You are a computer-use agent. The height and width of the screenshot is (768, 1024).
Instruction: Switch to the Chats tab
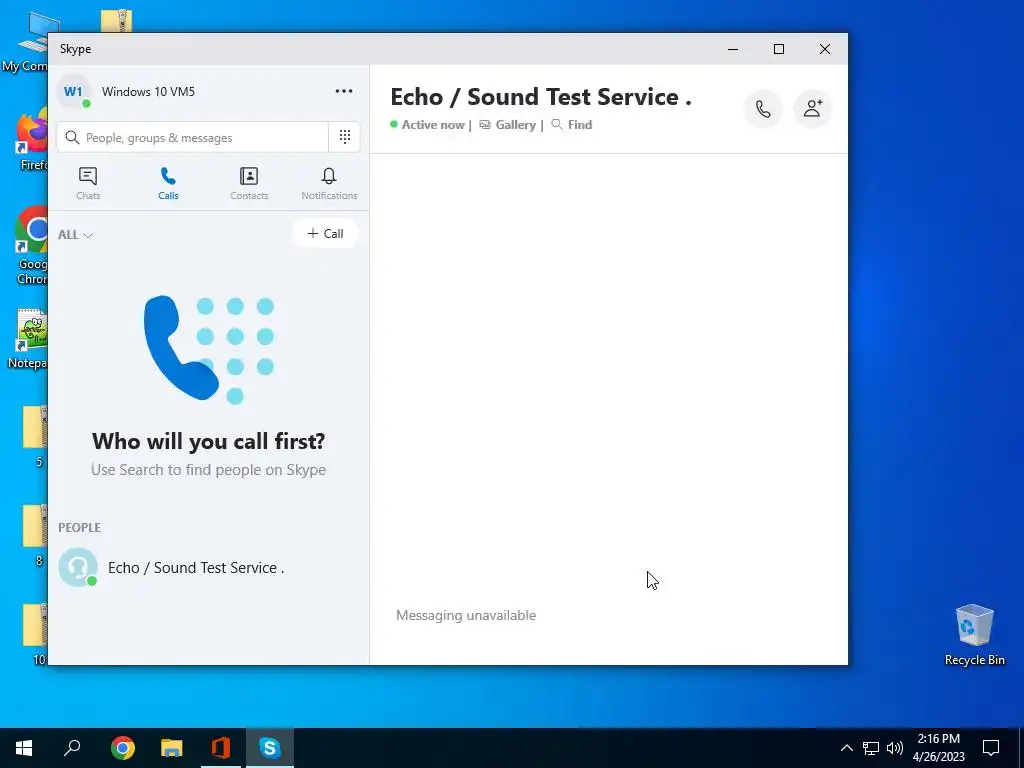pos(88,184)
